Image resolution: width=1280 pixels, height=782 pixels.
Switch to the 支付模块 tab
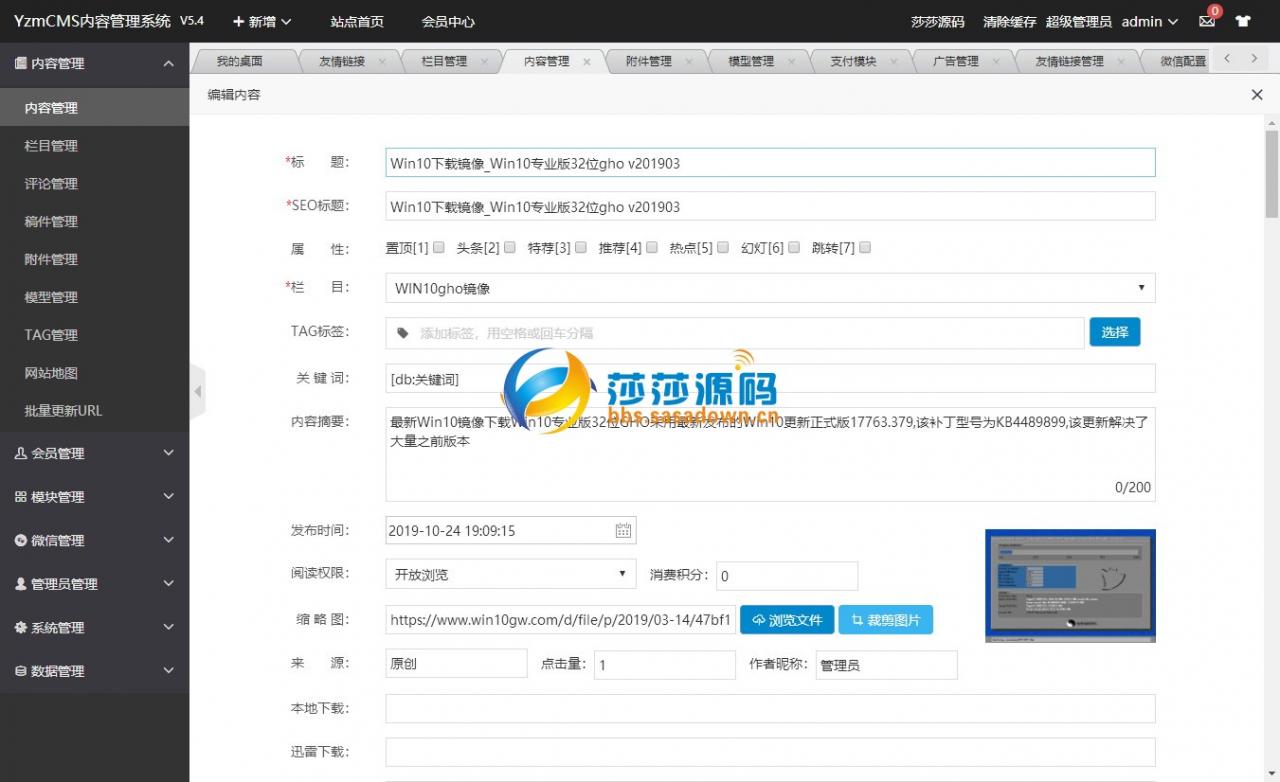(x=852, y=61)
